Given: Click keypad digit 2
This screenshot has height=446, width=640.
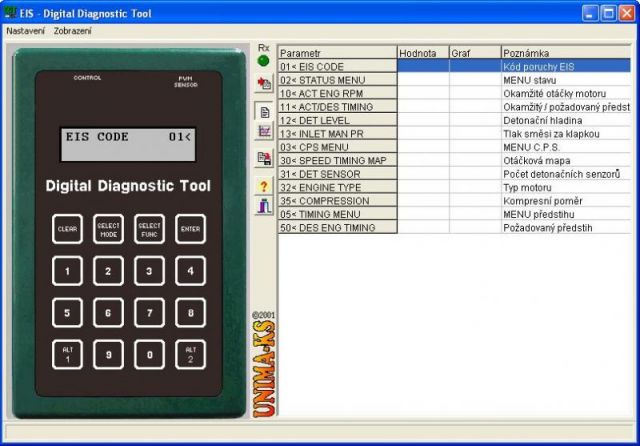Looking at the screenshot, I should point(108,271).
